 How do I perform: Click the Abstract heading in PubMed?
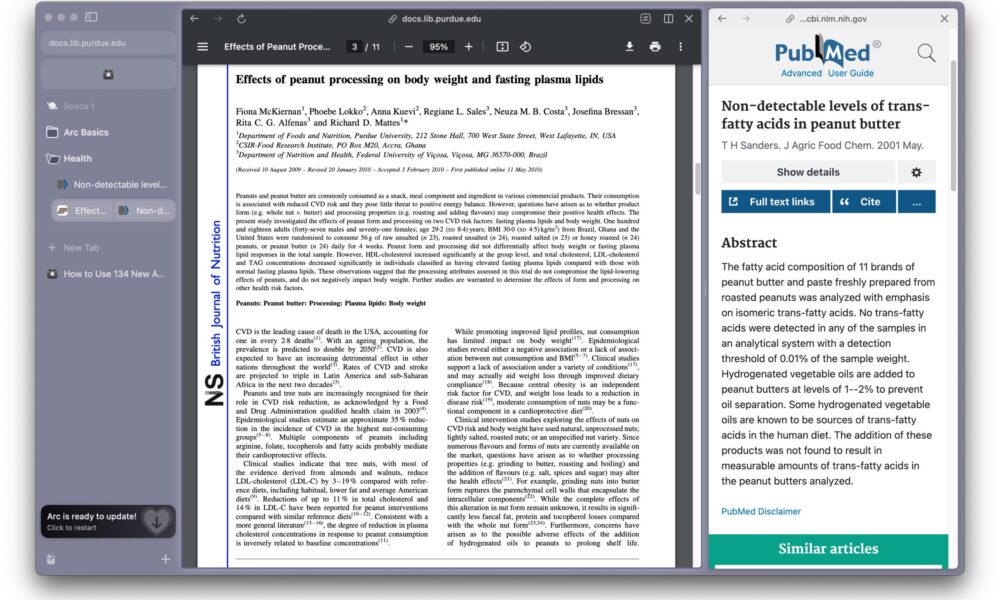[x=749, y=243]
